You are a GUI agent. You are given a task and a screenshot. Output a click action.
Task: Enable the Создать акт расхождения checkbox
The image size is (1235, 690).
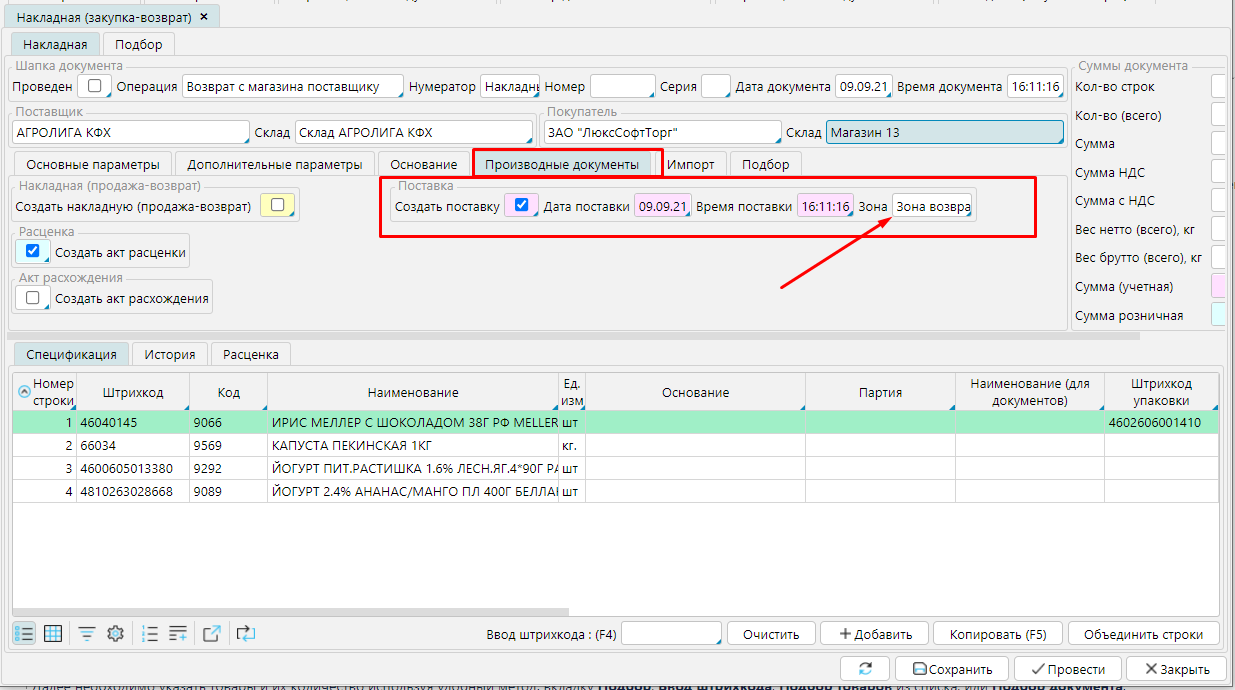[33, 297]
